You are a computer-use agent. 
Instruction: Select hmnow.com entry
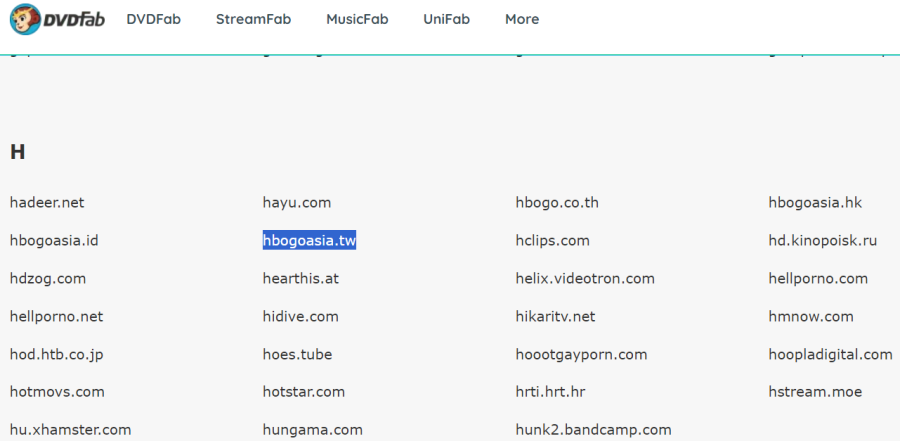tap(811, 316)
